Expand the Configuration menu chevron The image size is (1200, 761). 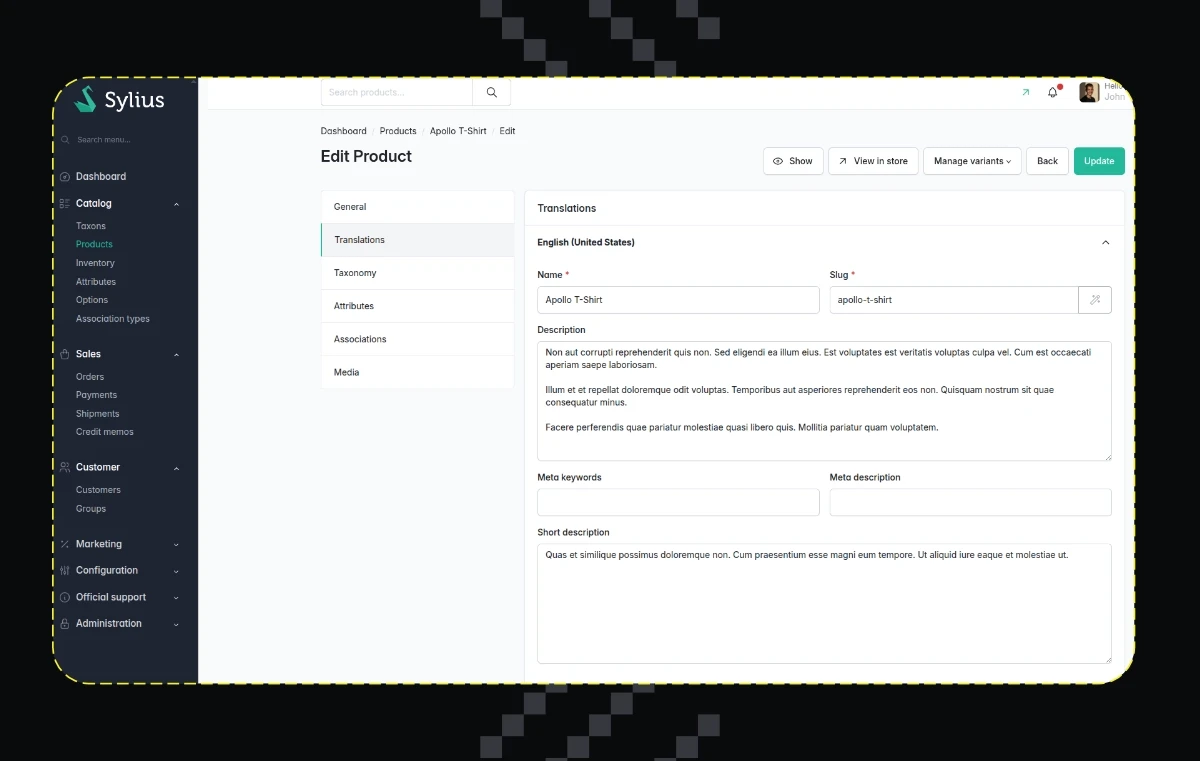click(x=177, y=571)
